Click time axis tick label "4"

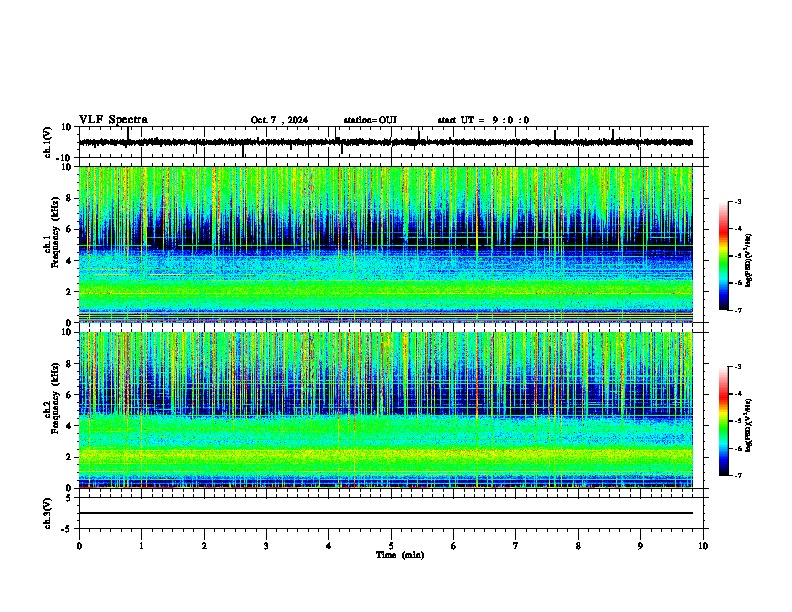pos(329,546)
